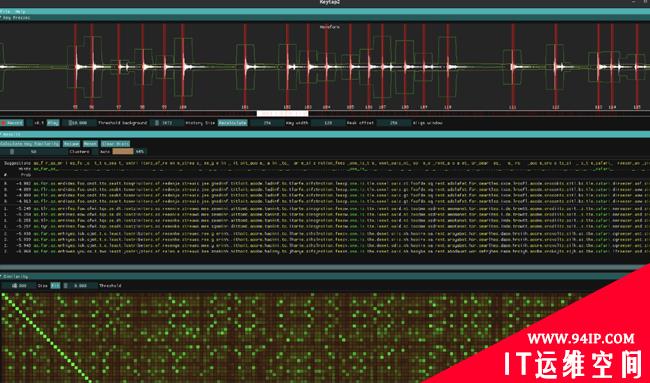Screen dimensions: 650x383
Task: Adjust the Clusters slider
Action: [34, 152]
